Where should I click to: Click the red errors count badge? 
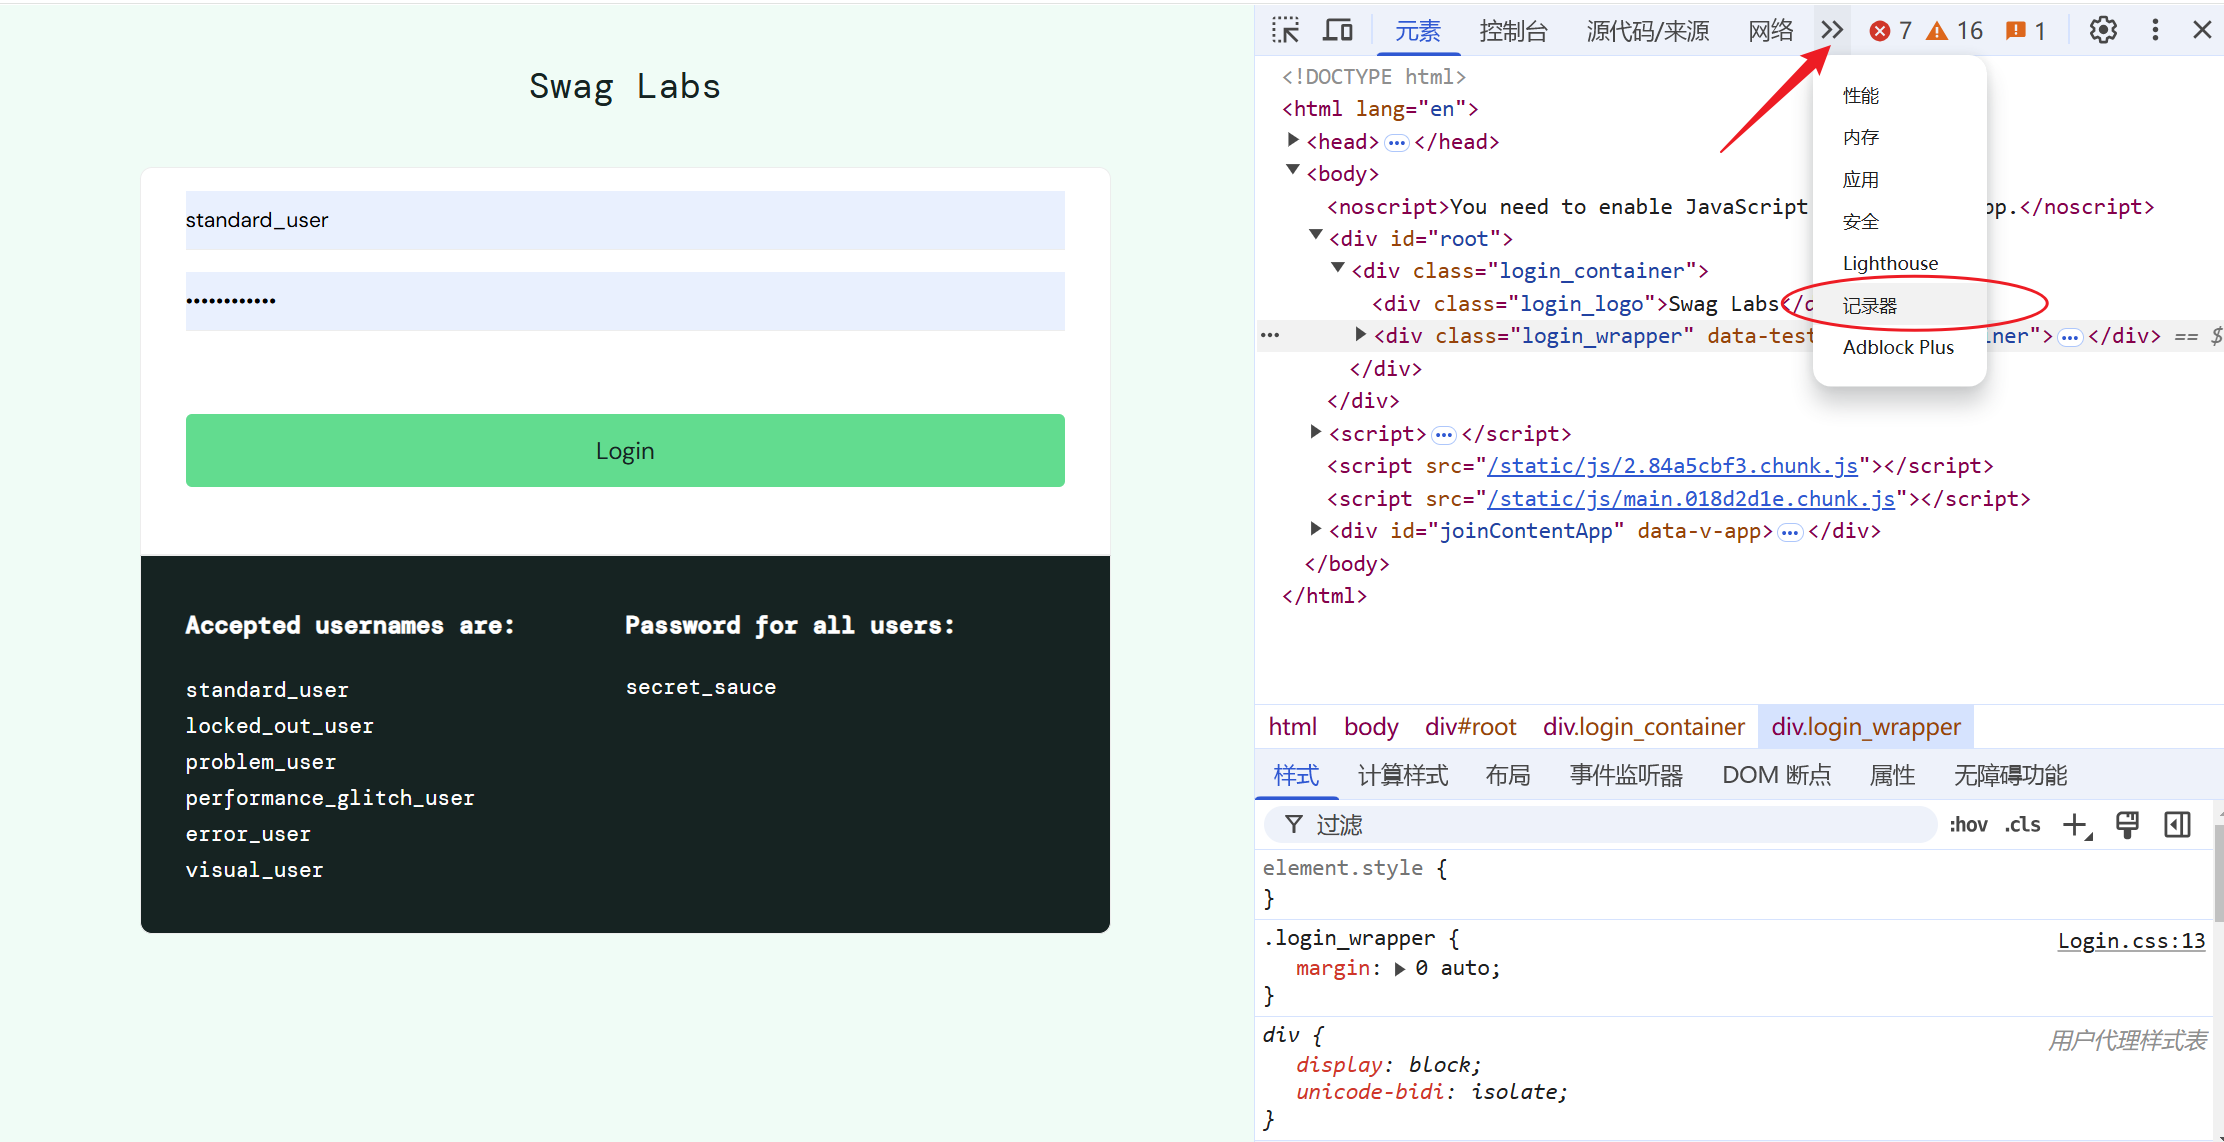coord(1891,31)
